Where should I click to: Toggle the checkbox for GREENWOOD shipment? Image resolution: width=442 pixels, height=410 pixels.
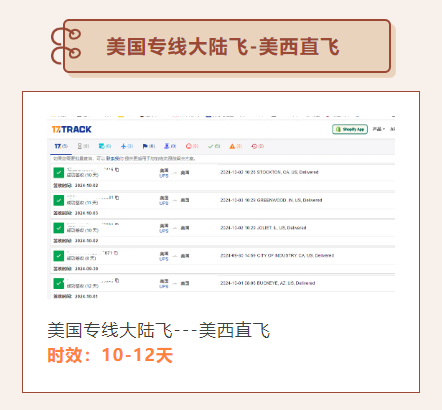tap(59, 200)
